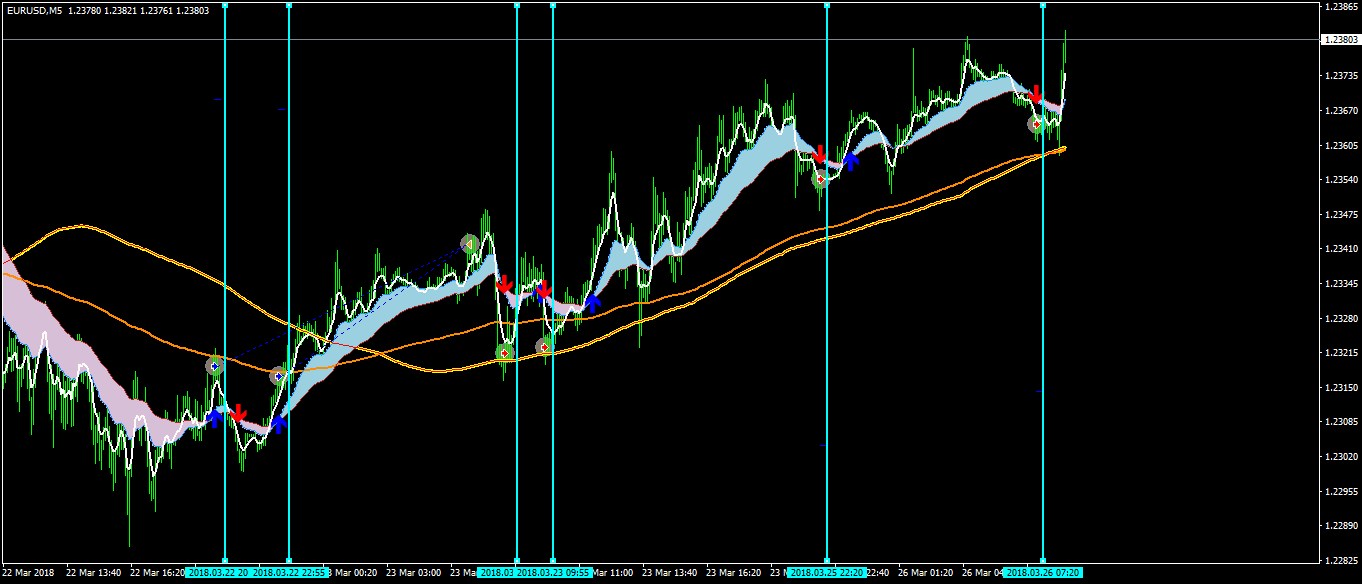Screen dimensions: 1362x584
Task: Click the current price label 1.23803
Action: (x=1340, y=40)
